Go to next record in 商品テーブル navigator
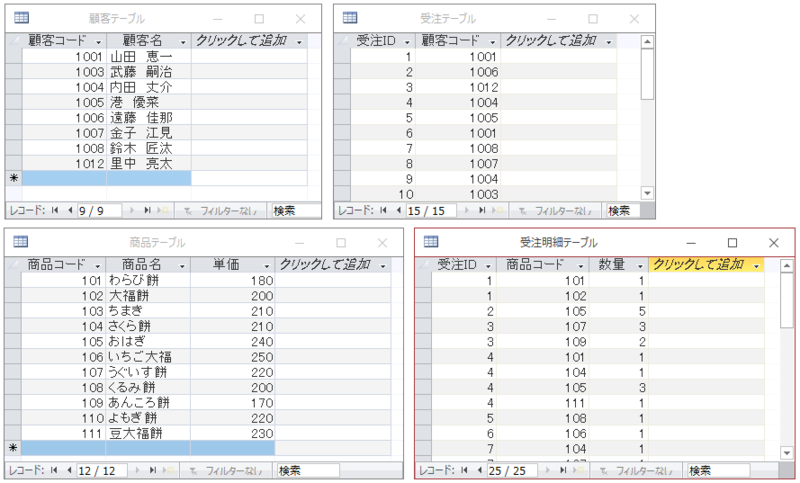 [x=134, y=470]
